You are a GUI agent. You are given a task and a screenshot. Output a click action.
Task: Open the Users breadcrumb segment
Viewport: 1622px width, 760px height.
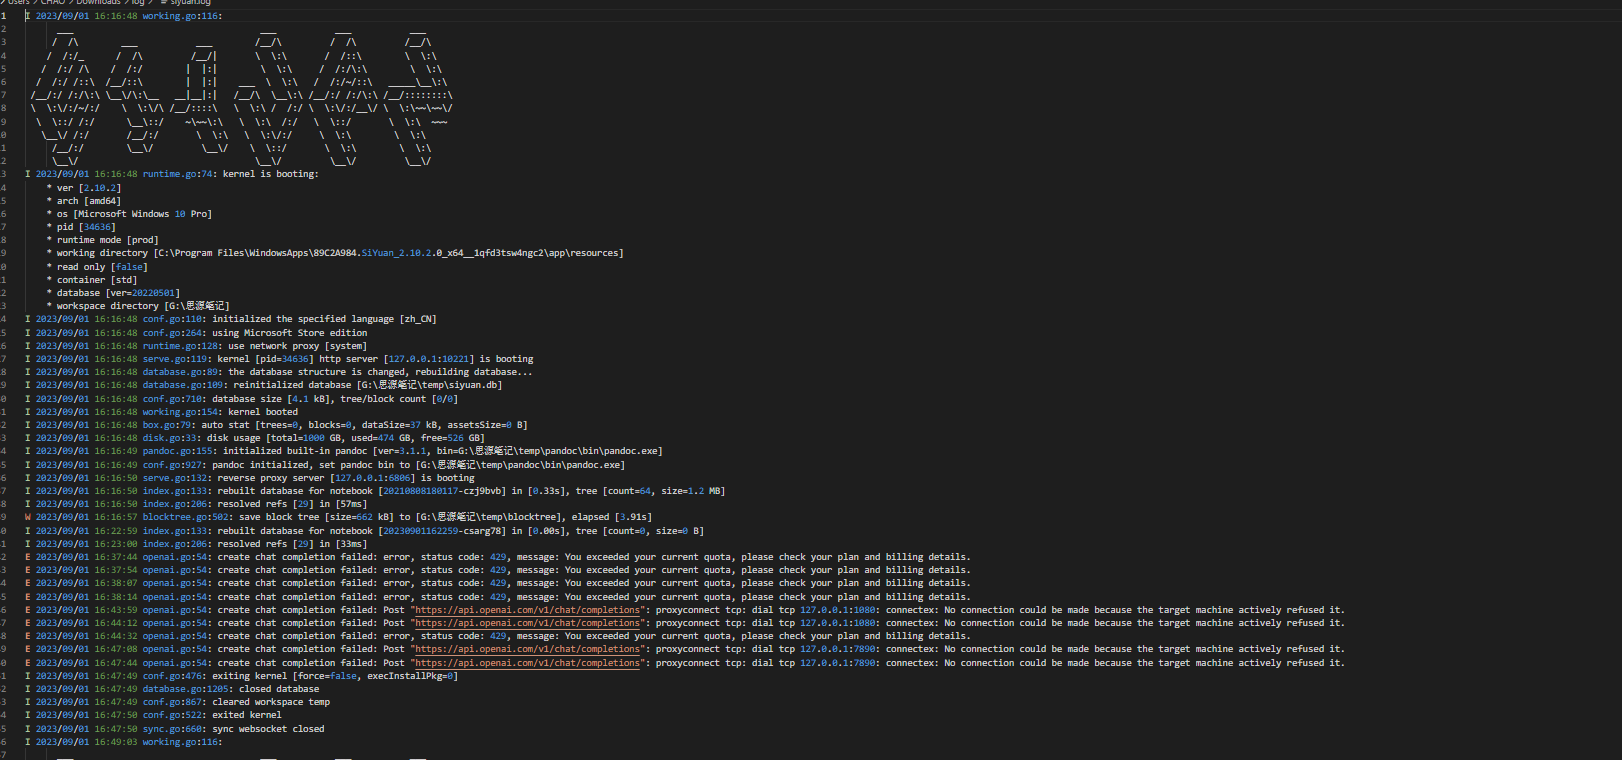[x=19, y=3]
